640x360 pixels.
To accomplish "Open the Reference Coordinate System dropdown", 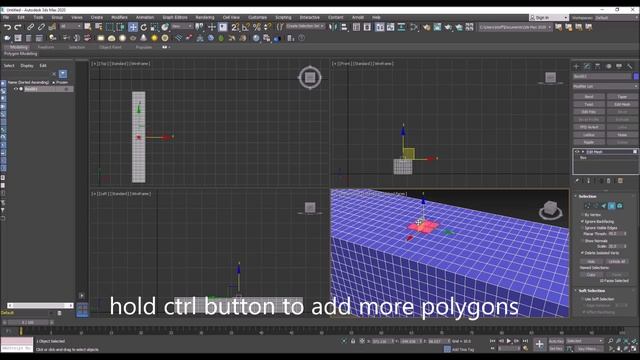I will 182,26.
